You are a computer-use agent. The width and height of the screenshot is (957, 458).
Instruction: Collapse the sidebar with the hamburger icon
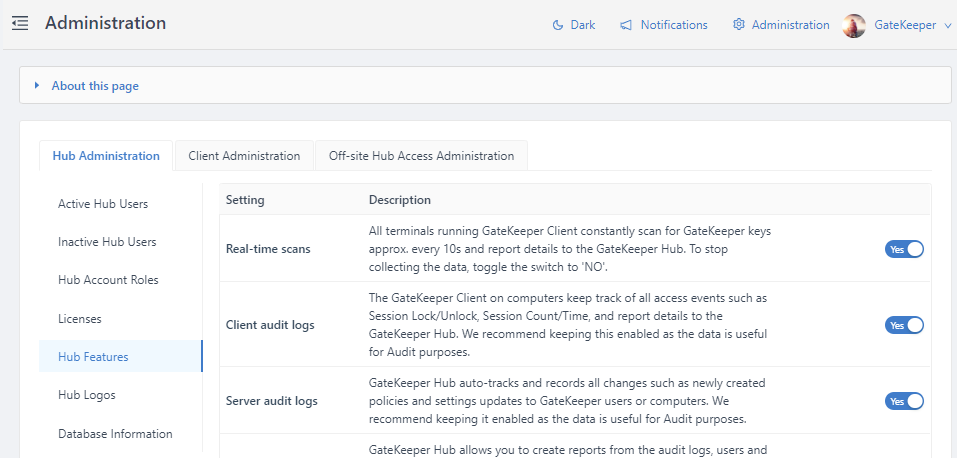point(20,23)
